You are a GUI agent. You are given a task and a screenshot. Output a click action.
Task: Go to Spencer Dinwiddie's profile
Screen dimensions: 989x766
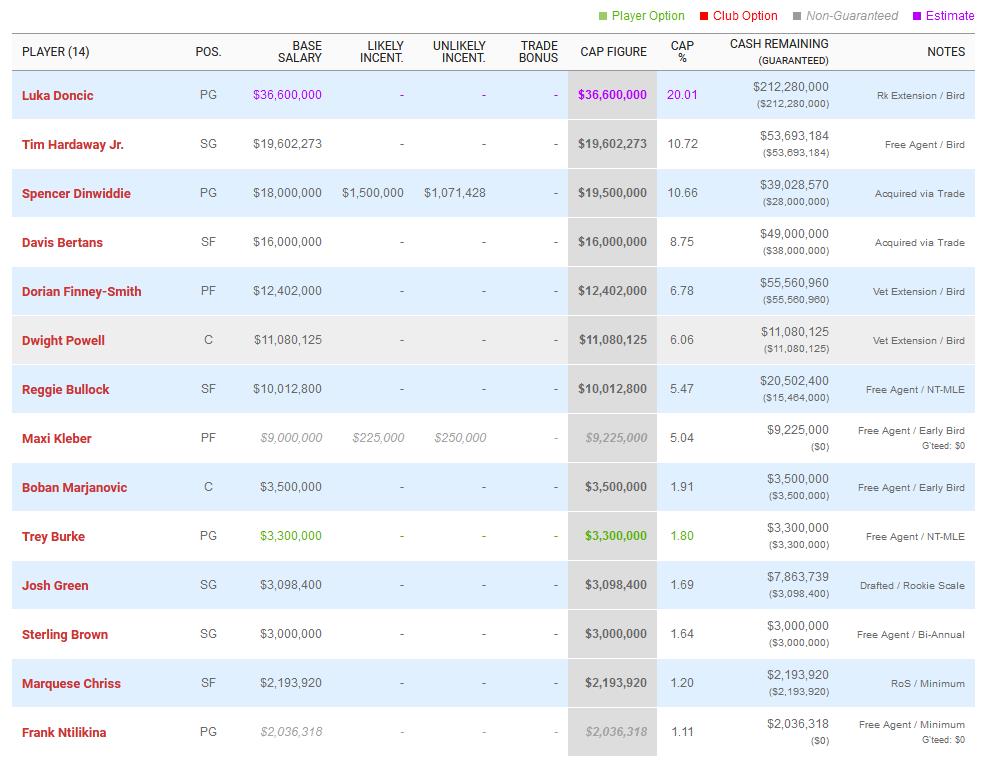point(76,194)
